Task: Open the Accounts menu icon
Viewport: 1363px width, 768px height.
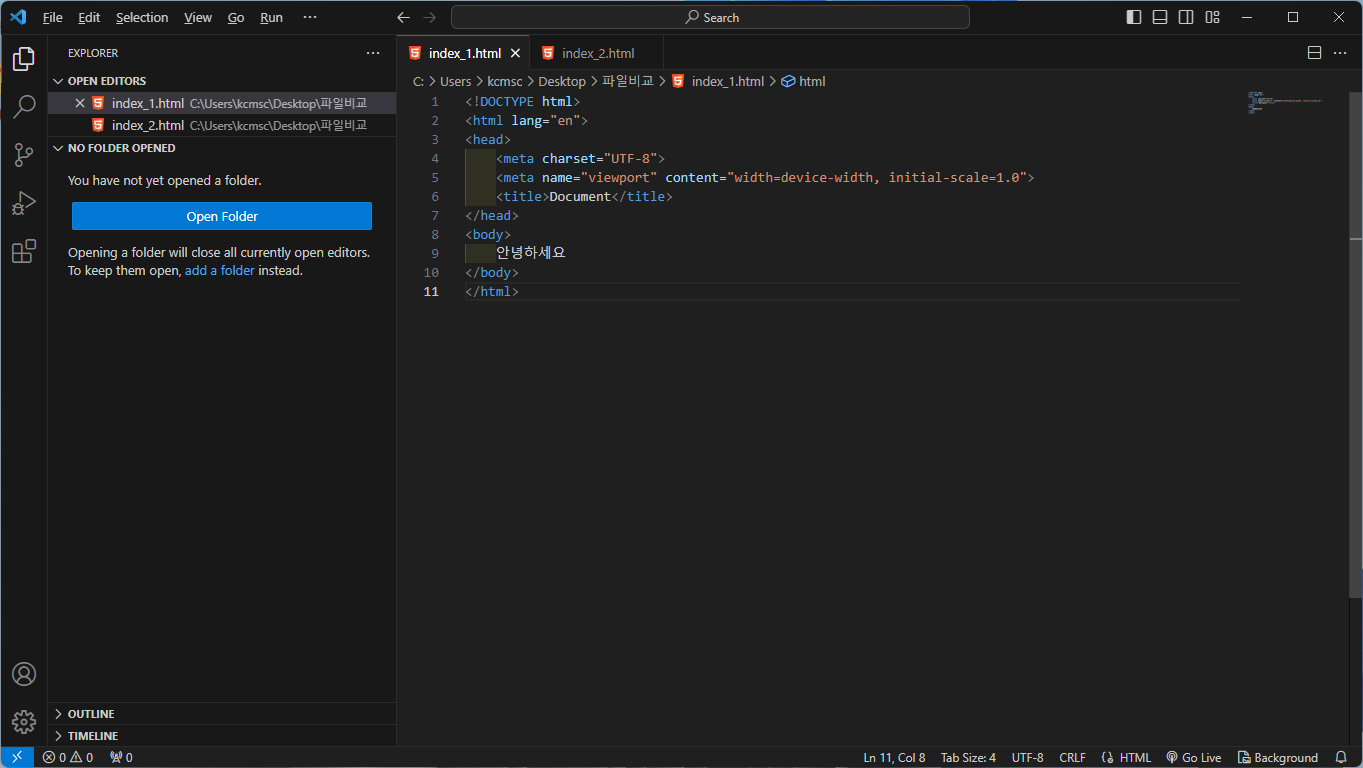Action: click(24, 674)
